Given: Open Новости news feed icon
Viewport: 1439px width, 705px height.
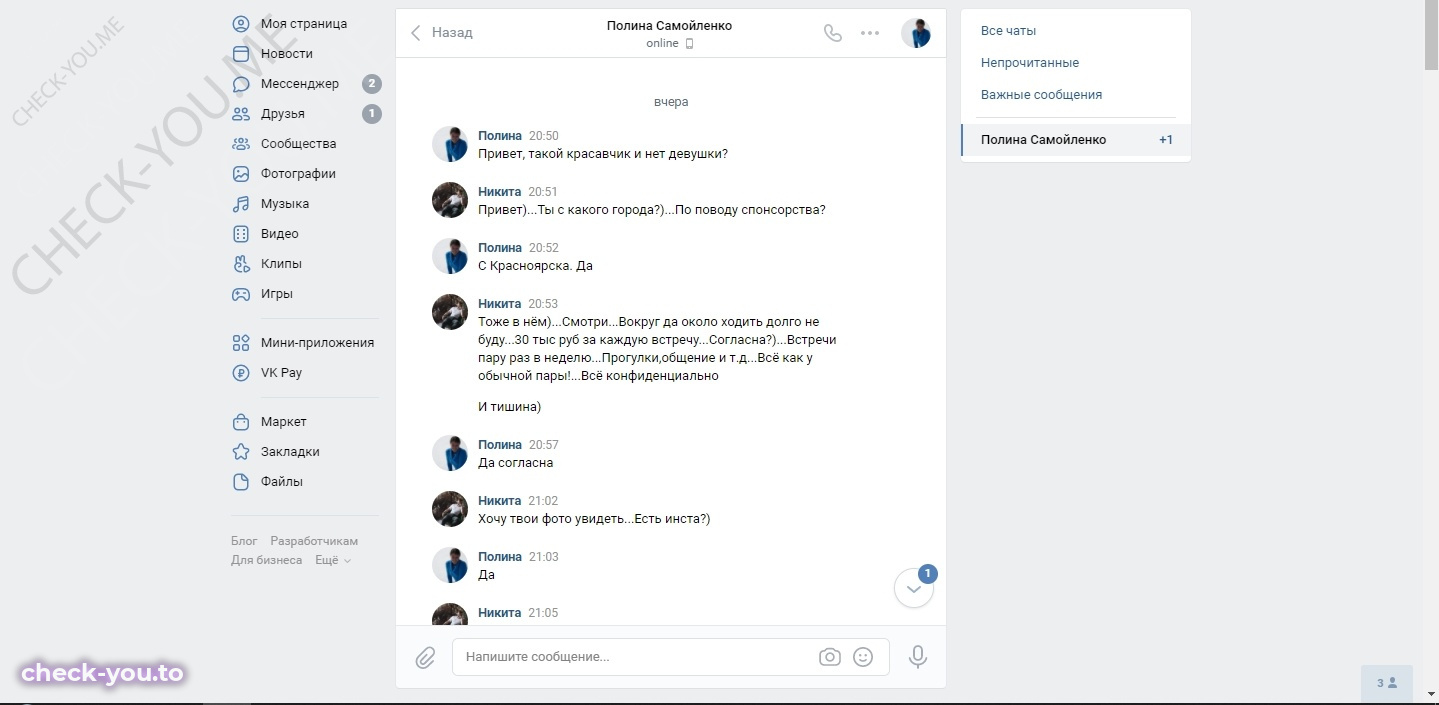Looking at the screenshot, I should click(x=241, y=54).
